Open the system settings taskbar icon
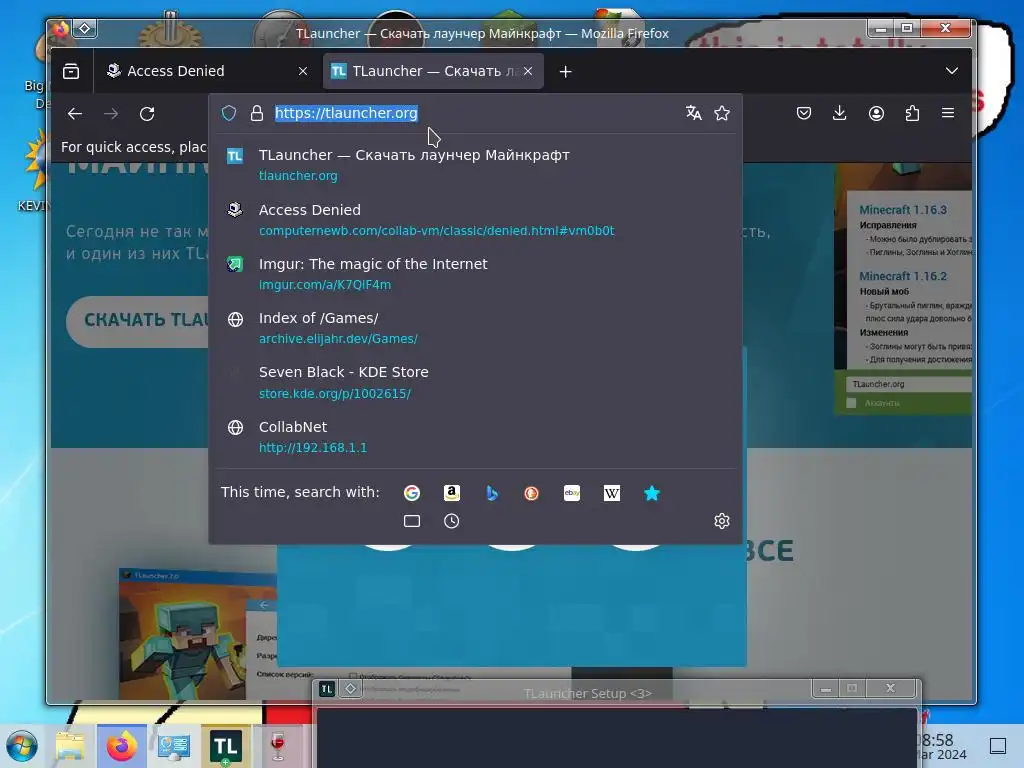Screen dimensions: 1024x768 (x=174, y=746)
